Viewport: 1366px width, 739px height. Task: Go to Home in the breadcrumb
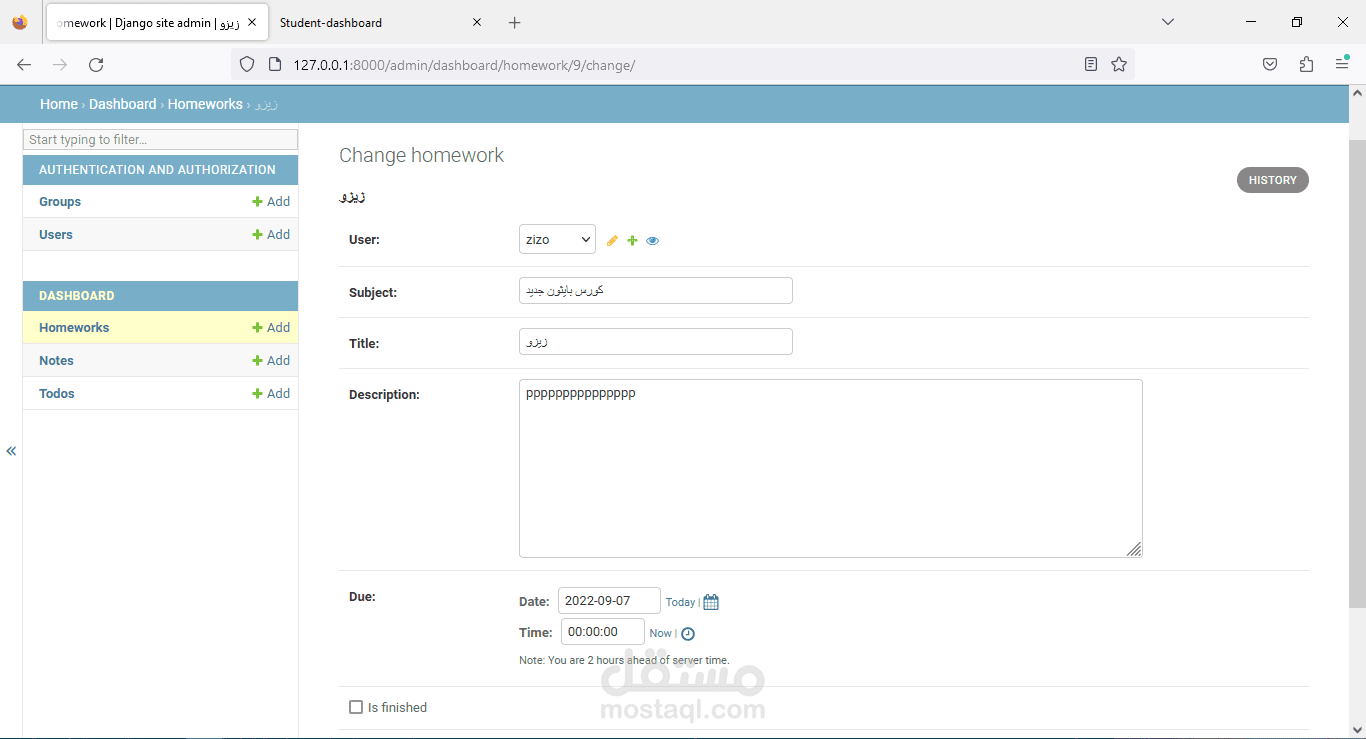(59, 104)
